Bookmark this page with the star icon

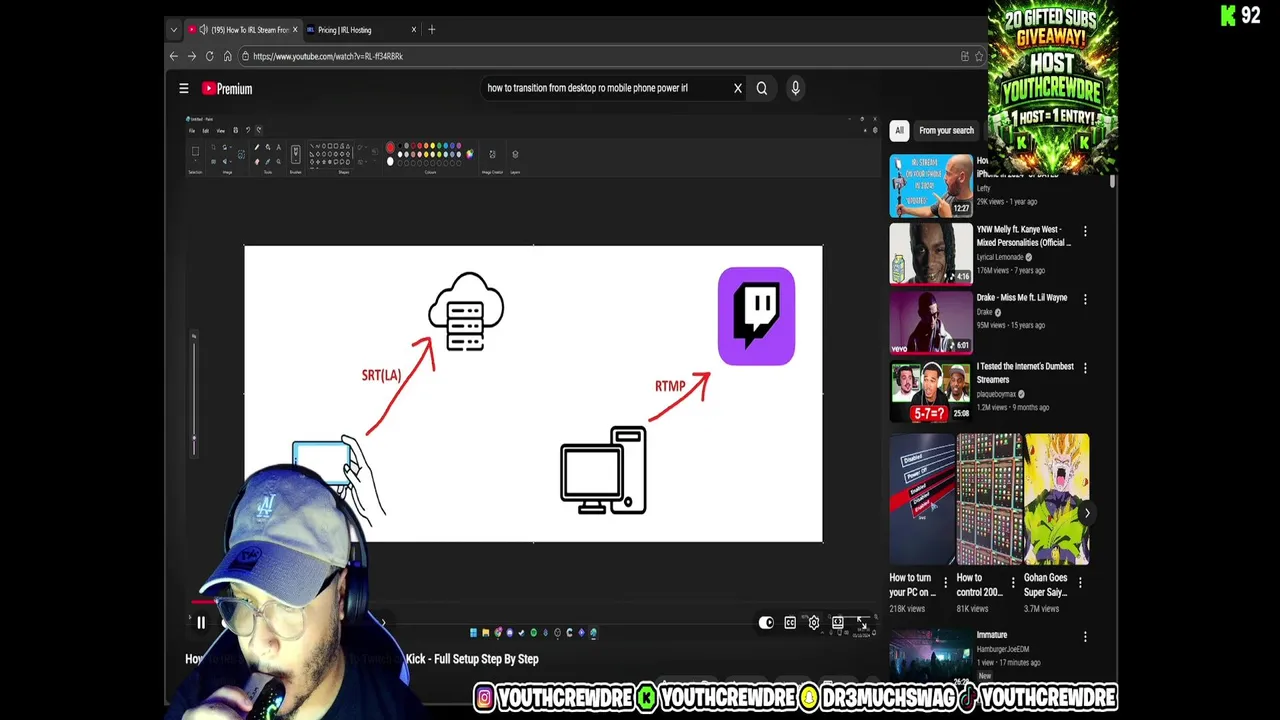click(x=979, y=56)
